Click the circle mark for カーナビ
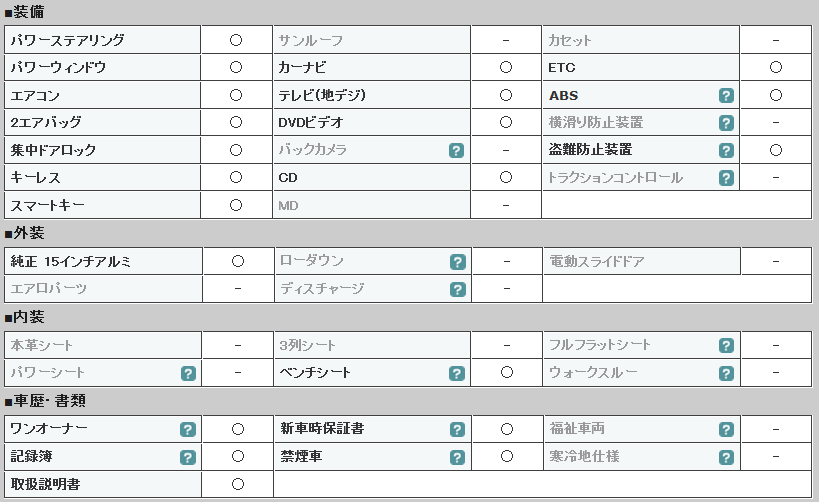819x502 pixels. coord(506,67)
